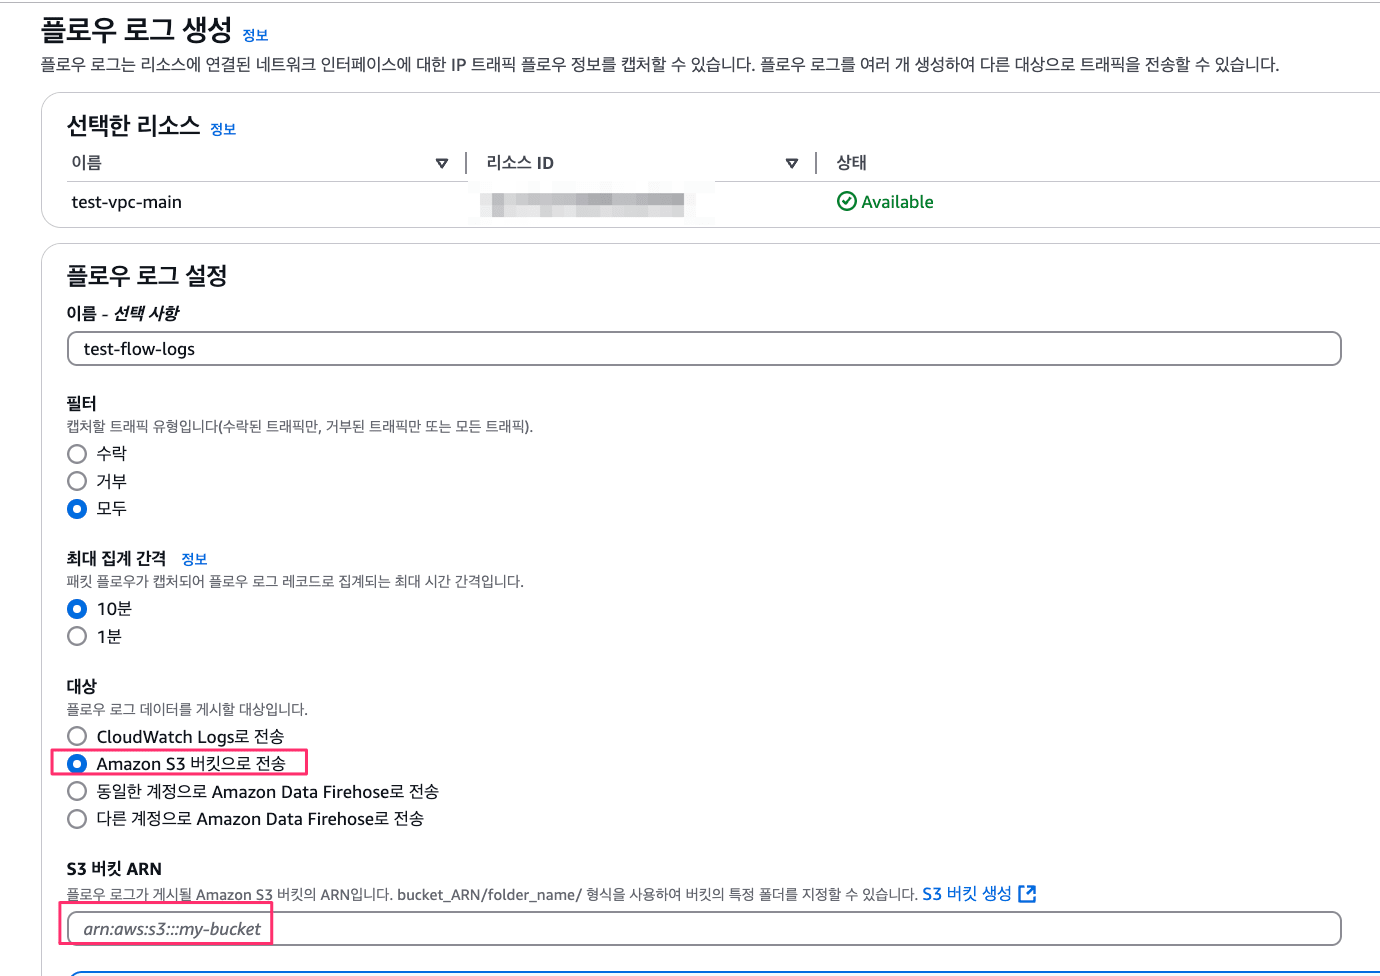Screen dimensions: 1380x976
Task: Click the blurred resource ID cell
Action: [582, 203]
